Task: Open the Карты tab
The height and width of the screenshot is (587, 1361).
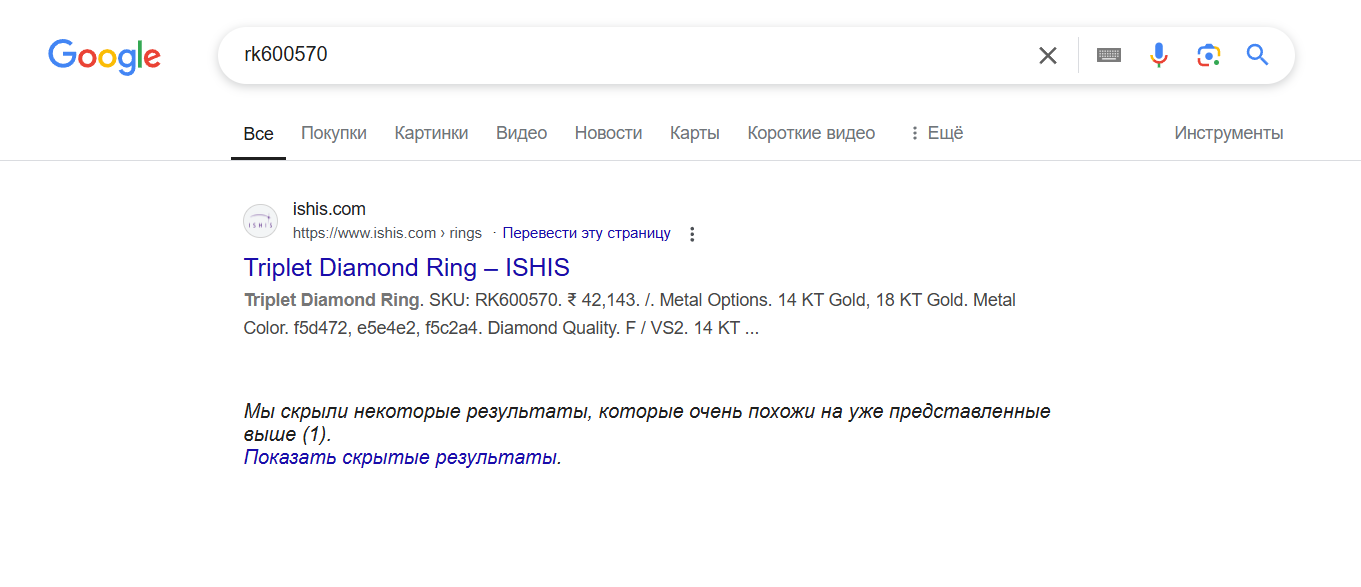Action: click(694, 133)
